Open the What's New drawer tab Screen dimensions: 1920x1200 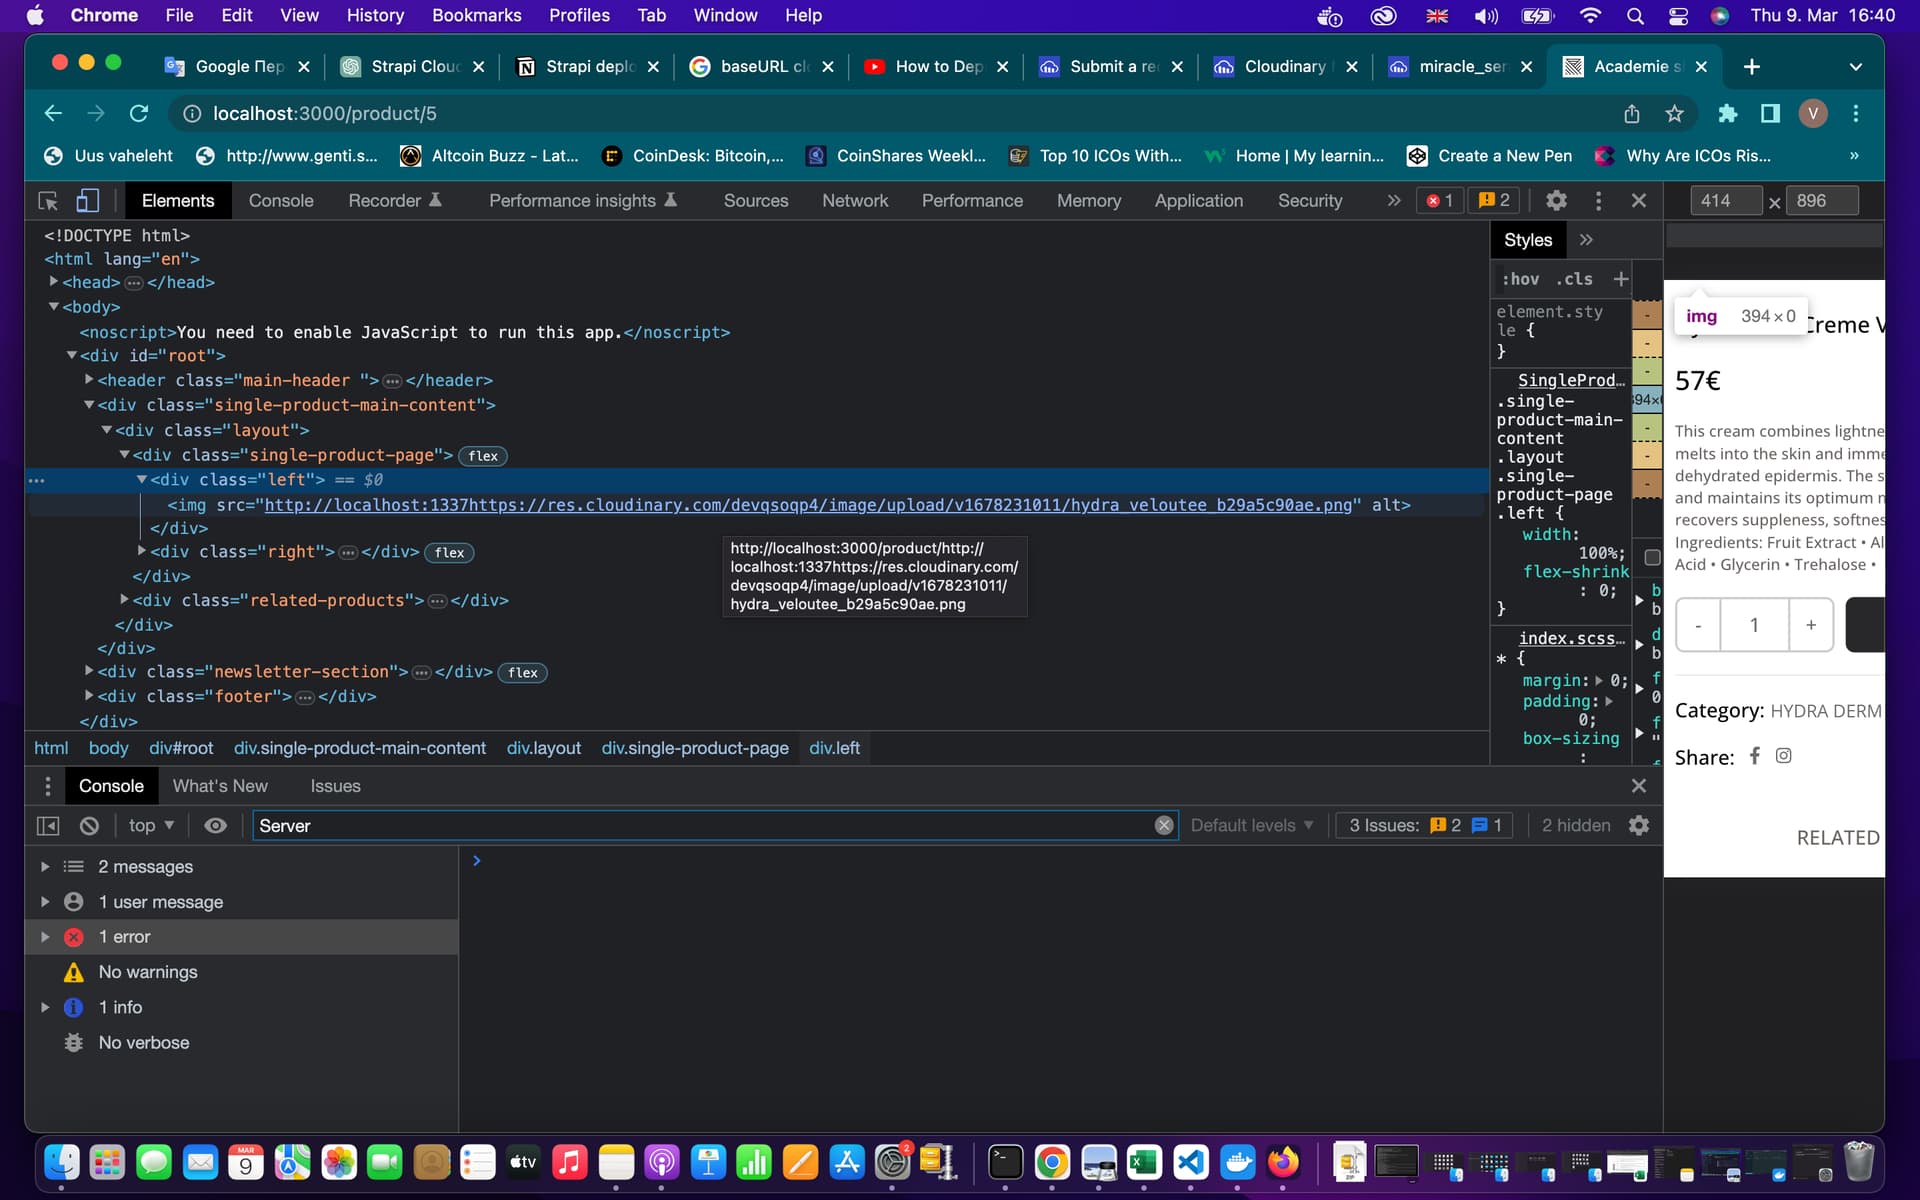pos(220,786)
